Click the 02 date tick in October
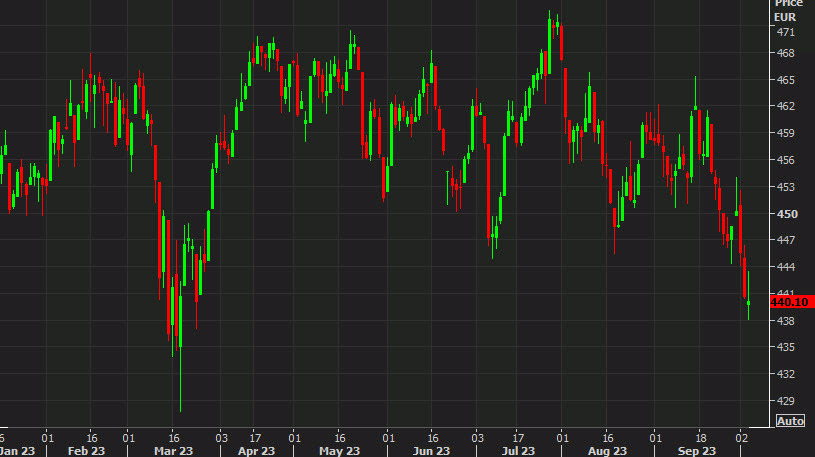The image size is (815, 457). coord(742,438)
